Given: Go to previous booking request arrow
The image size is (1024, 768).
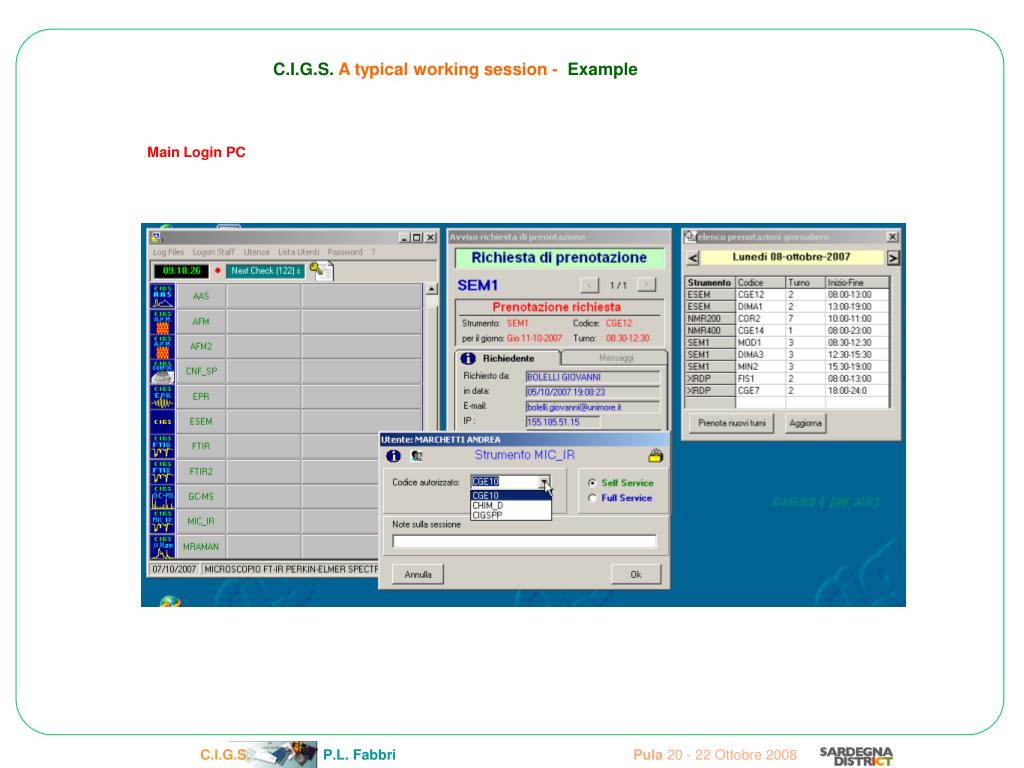Looking at the screenshot, I should click(589, 285).
